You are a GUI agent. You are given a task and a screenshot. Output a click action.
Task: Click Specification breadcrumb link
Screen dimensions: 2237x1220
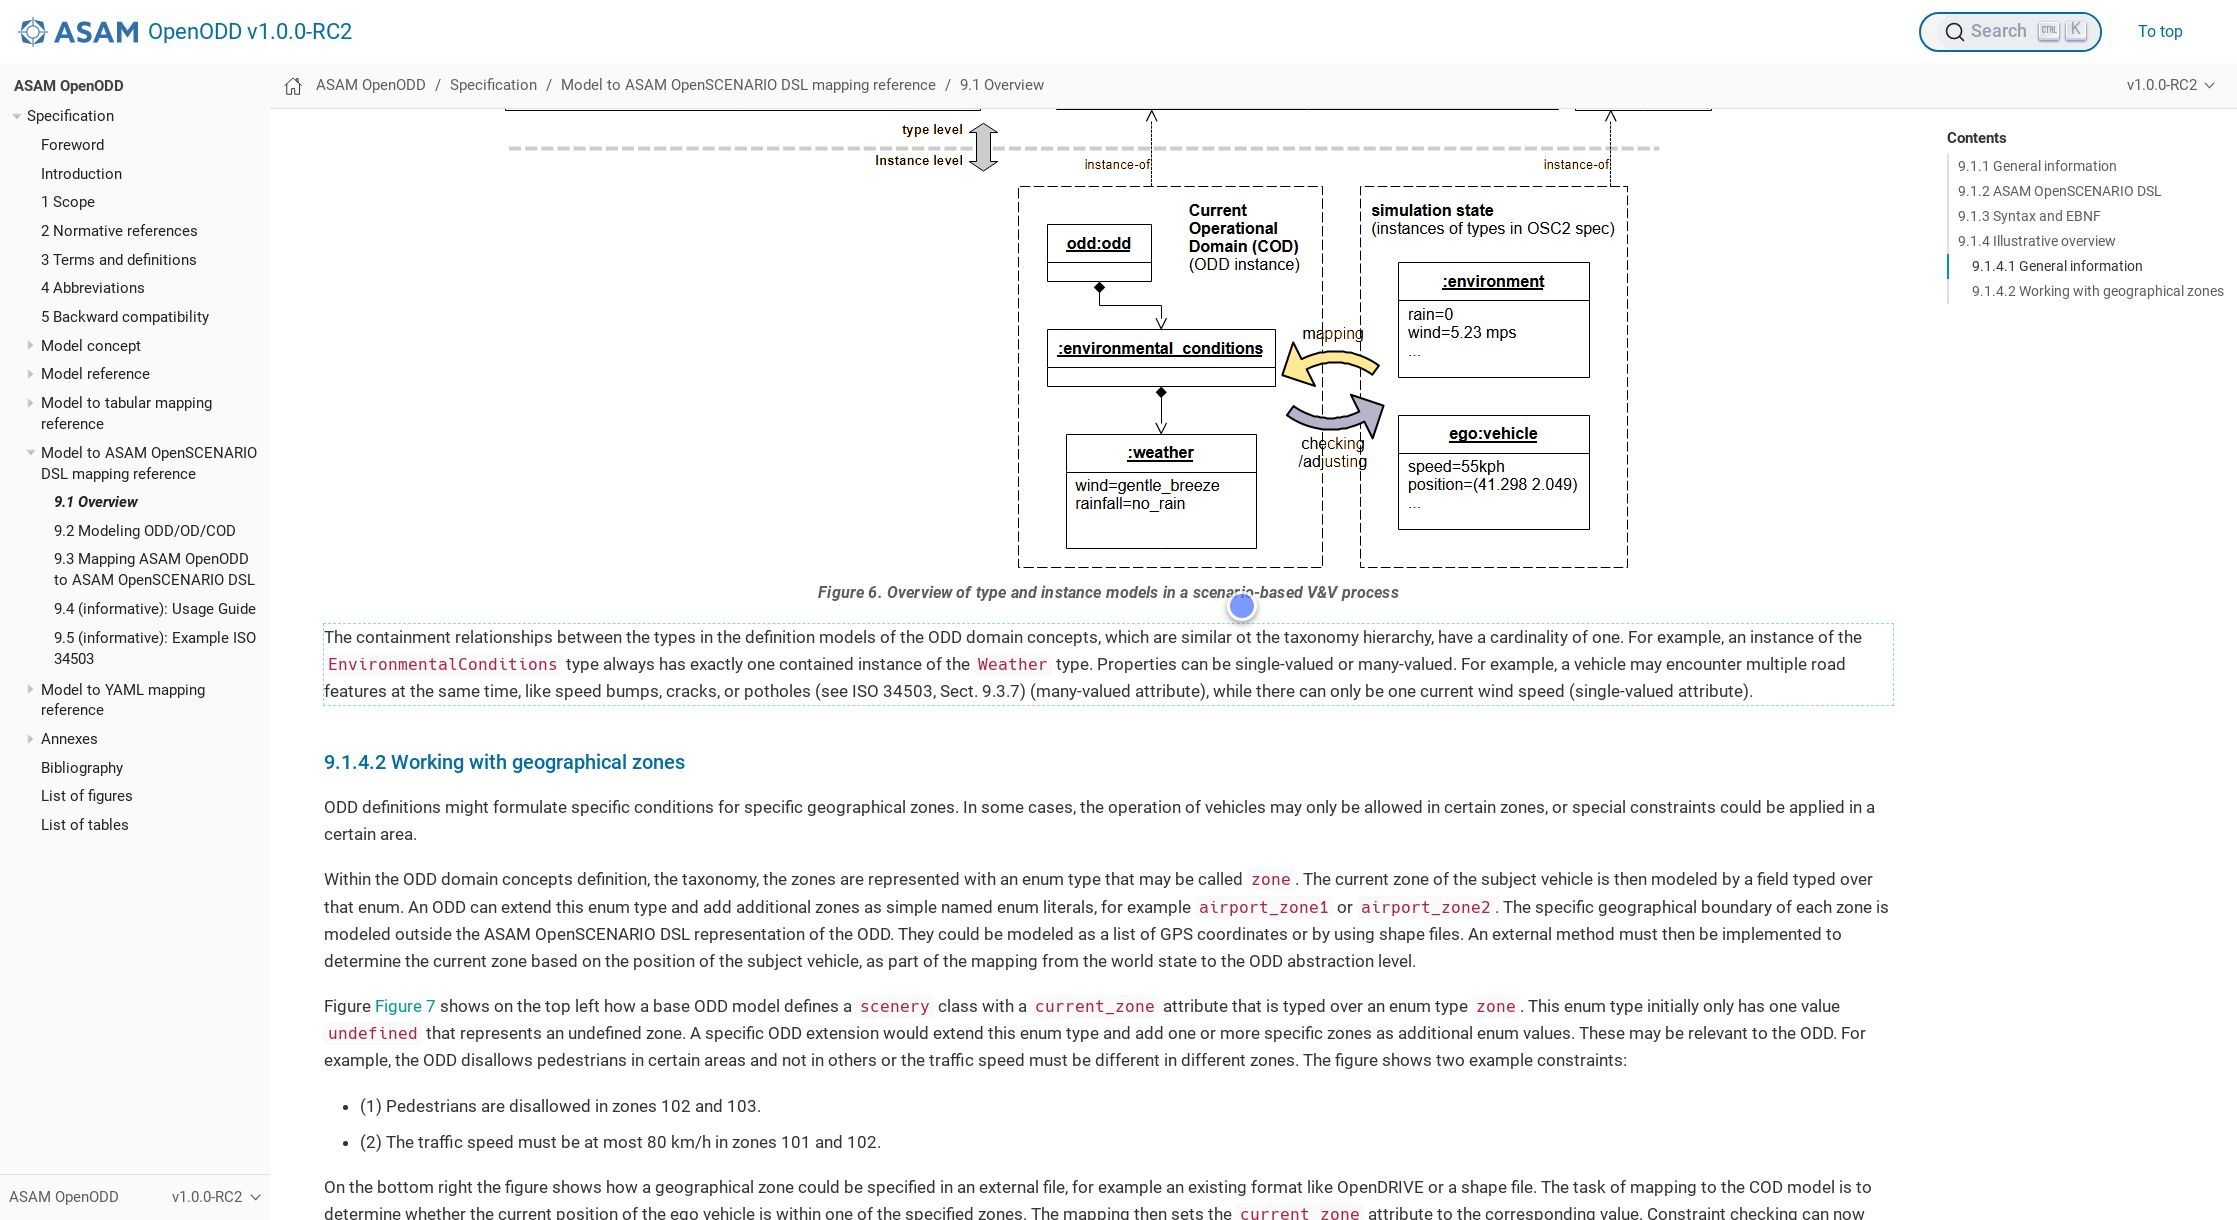point(493,85)
